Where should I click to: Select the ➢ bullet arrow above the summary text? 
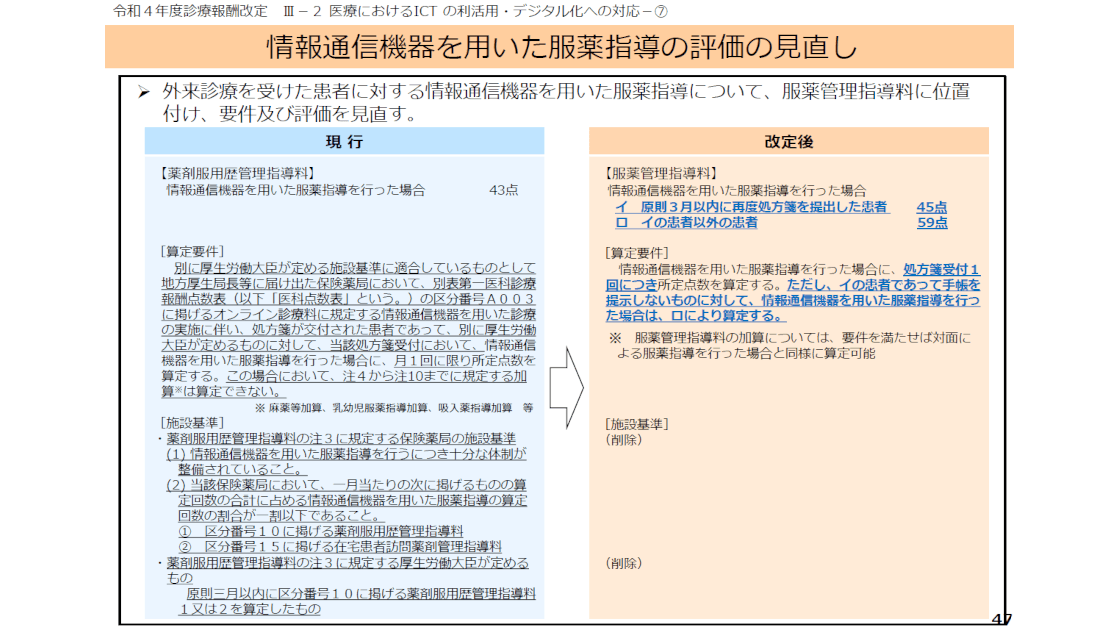(x=143, y=91)
